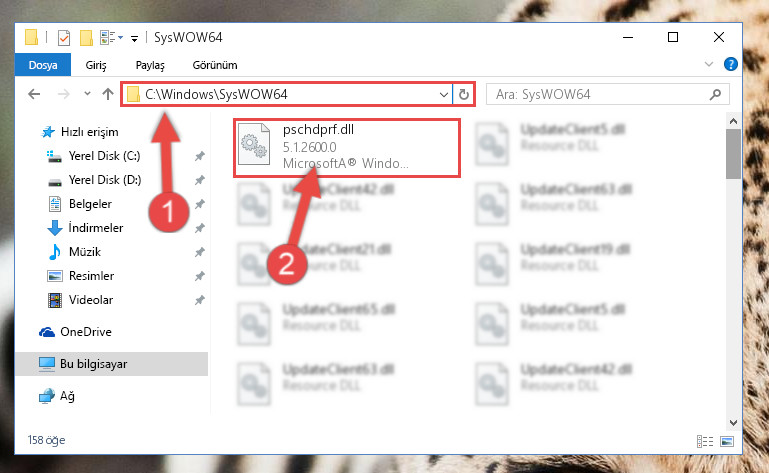This screenshot has height=473, width=769.
Task: Open the Görünüm ribbon tab
Action: [215, 65]
